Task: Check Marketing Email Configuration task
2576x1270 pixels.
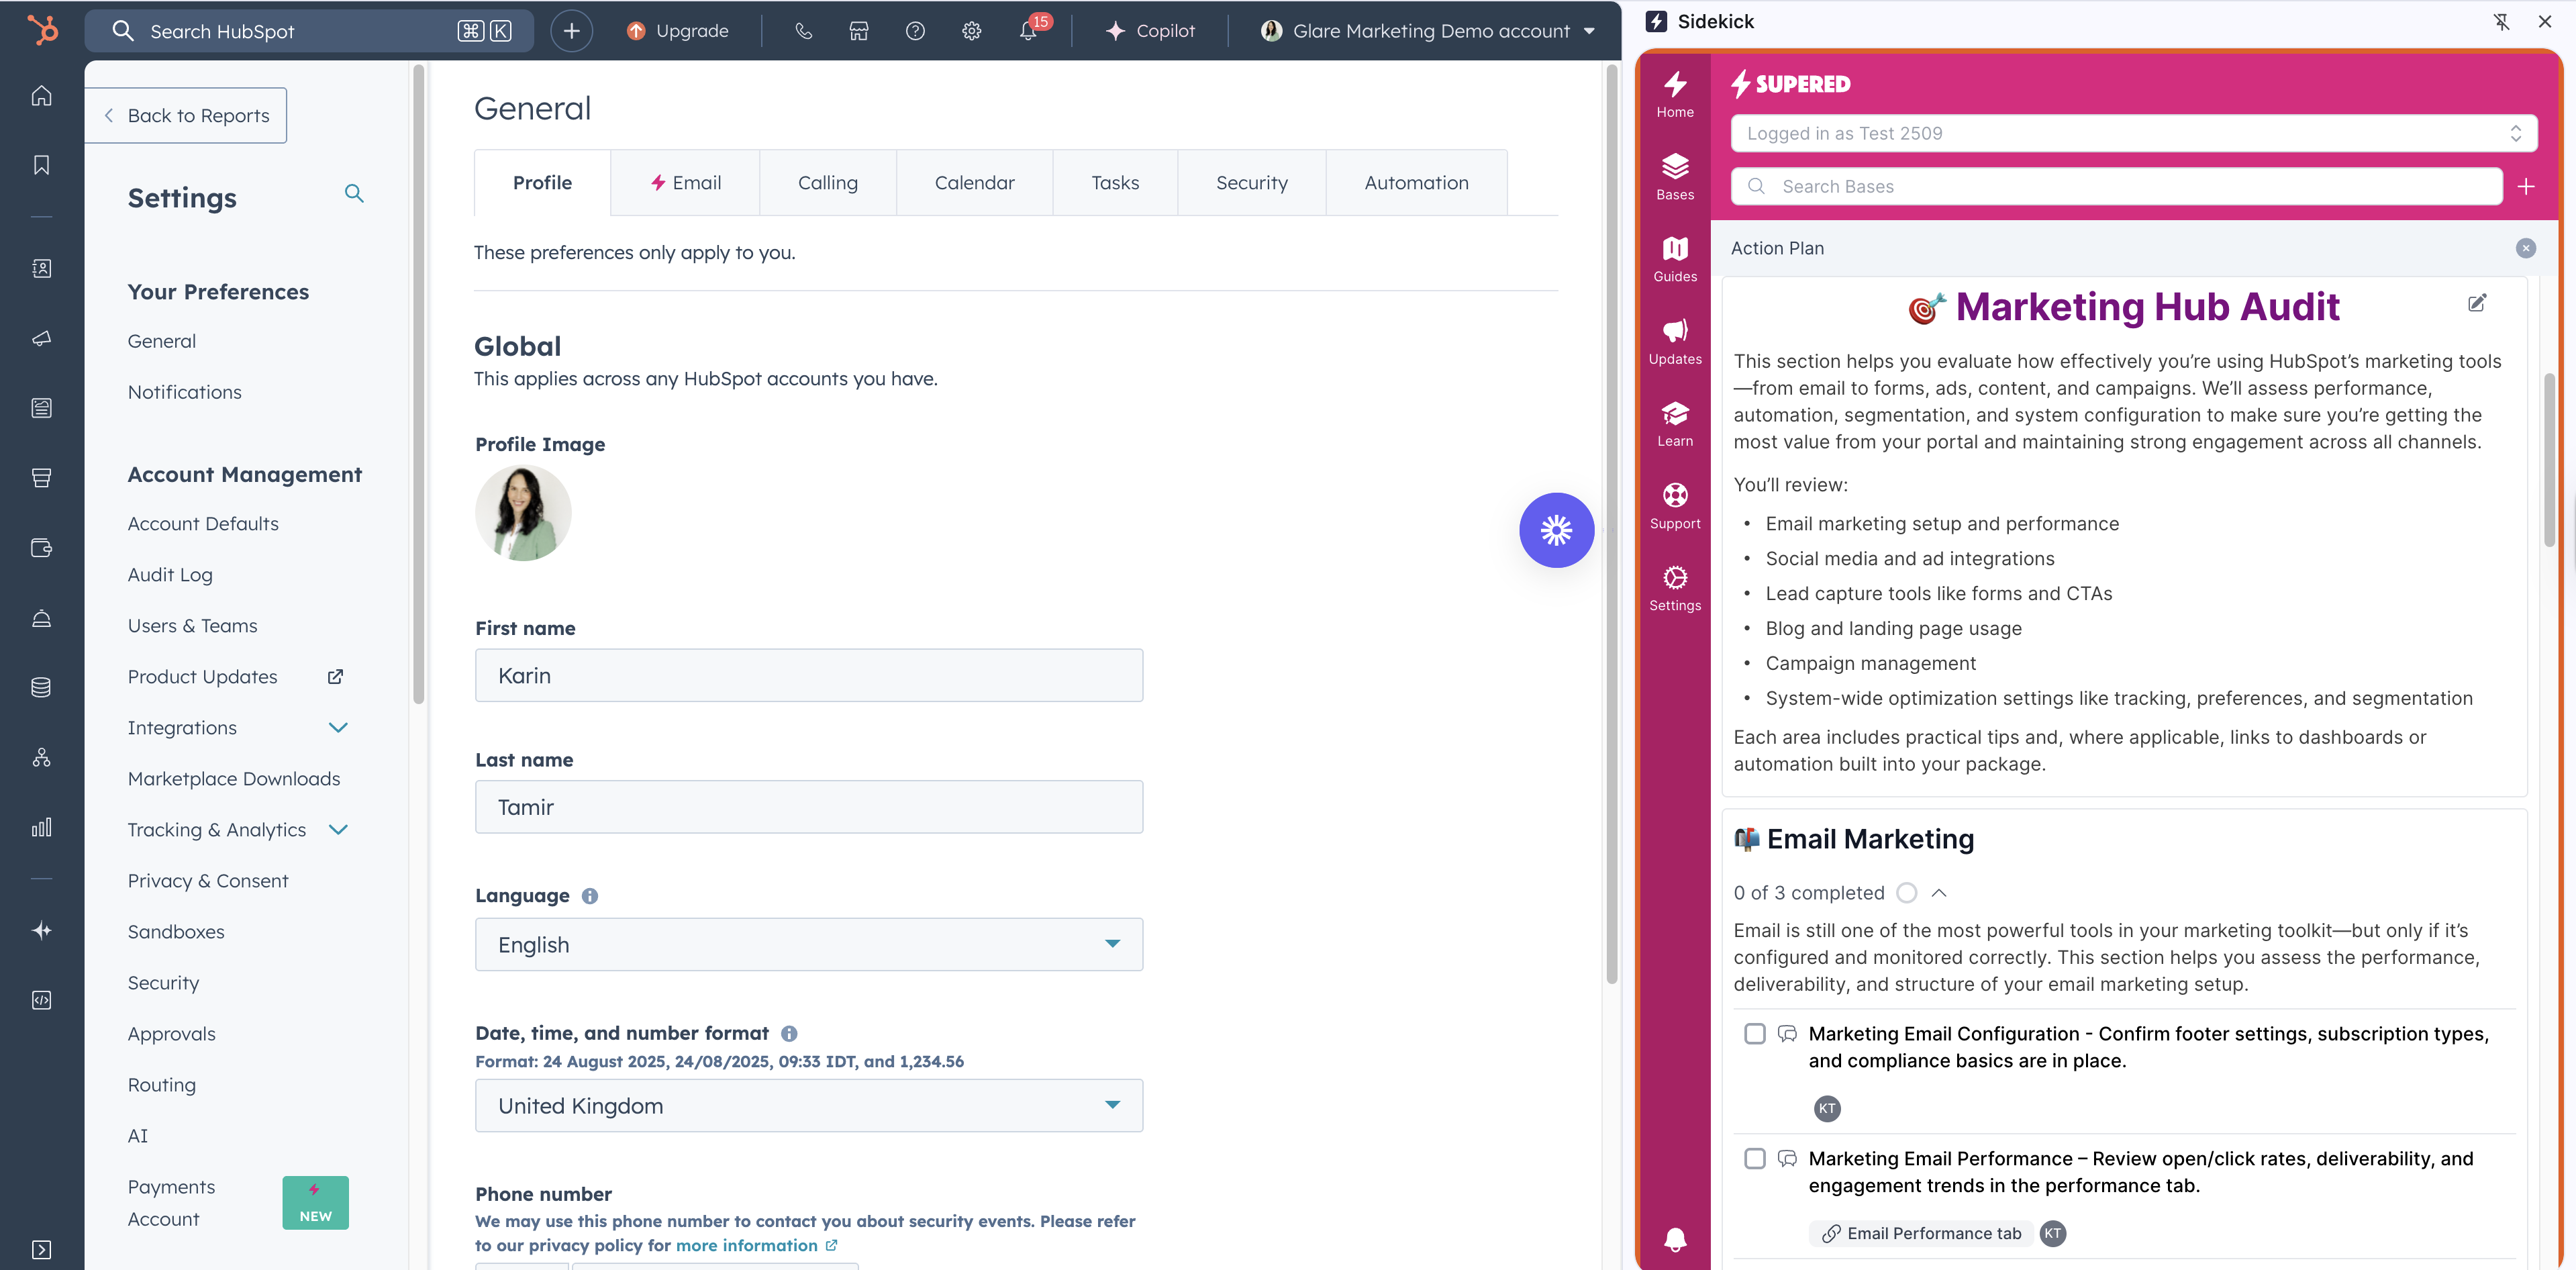Action: coord(1755,1034)
